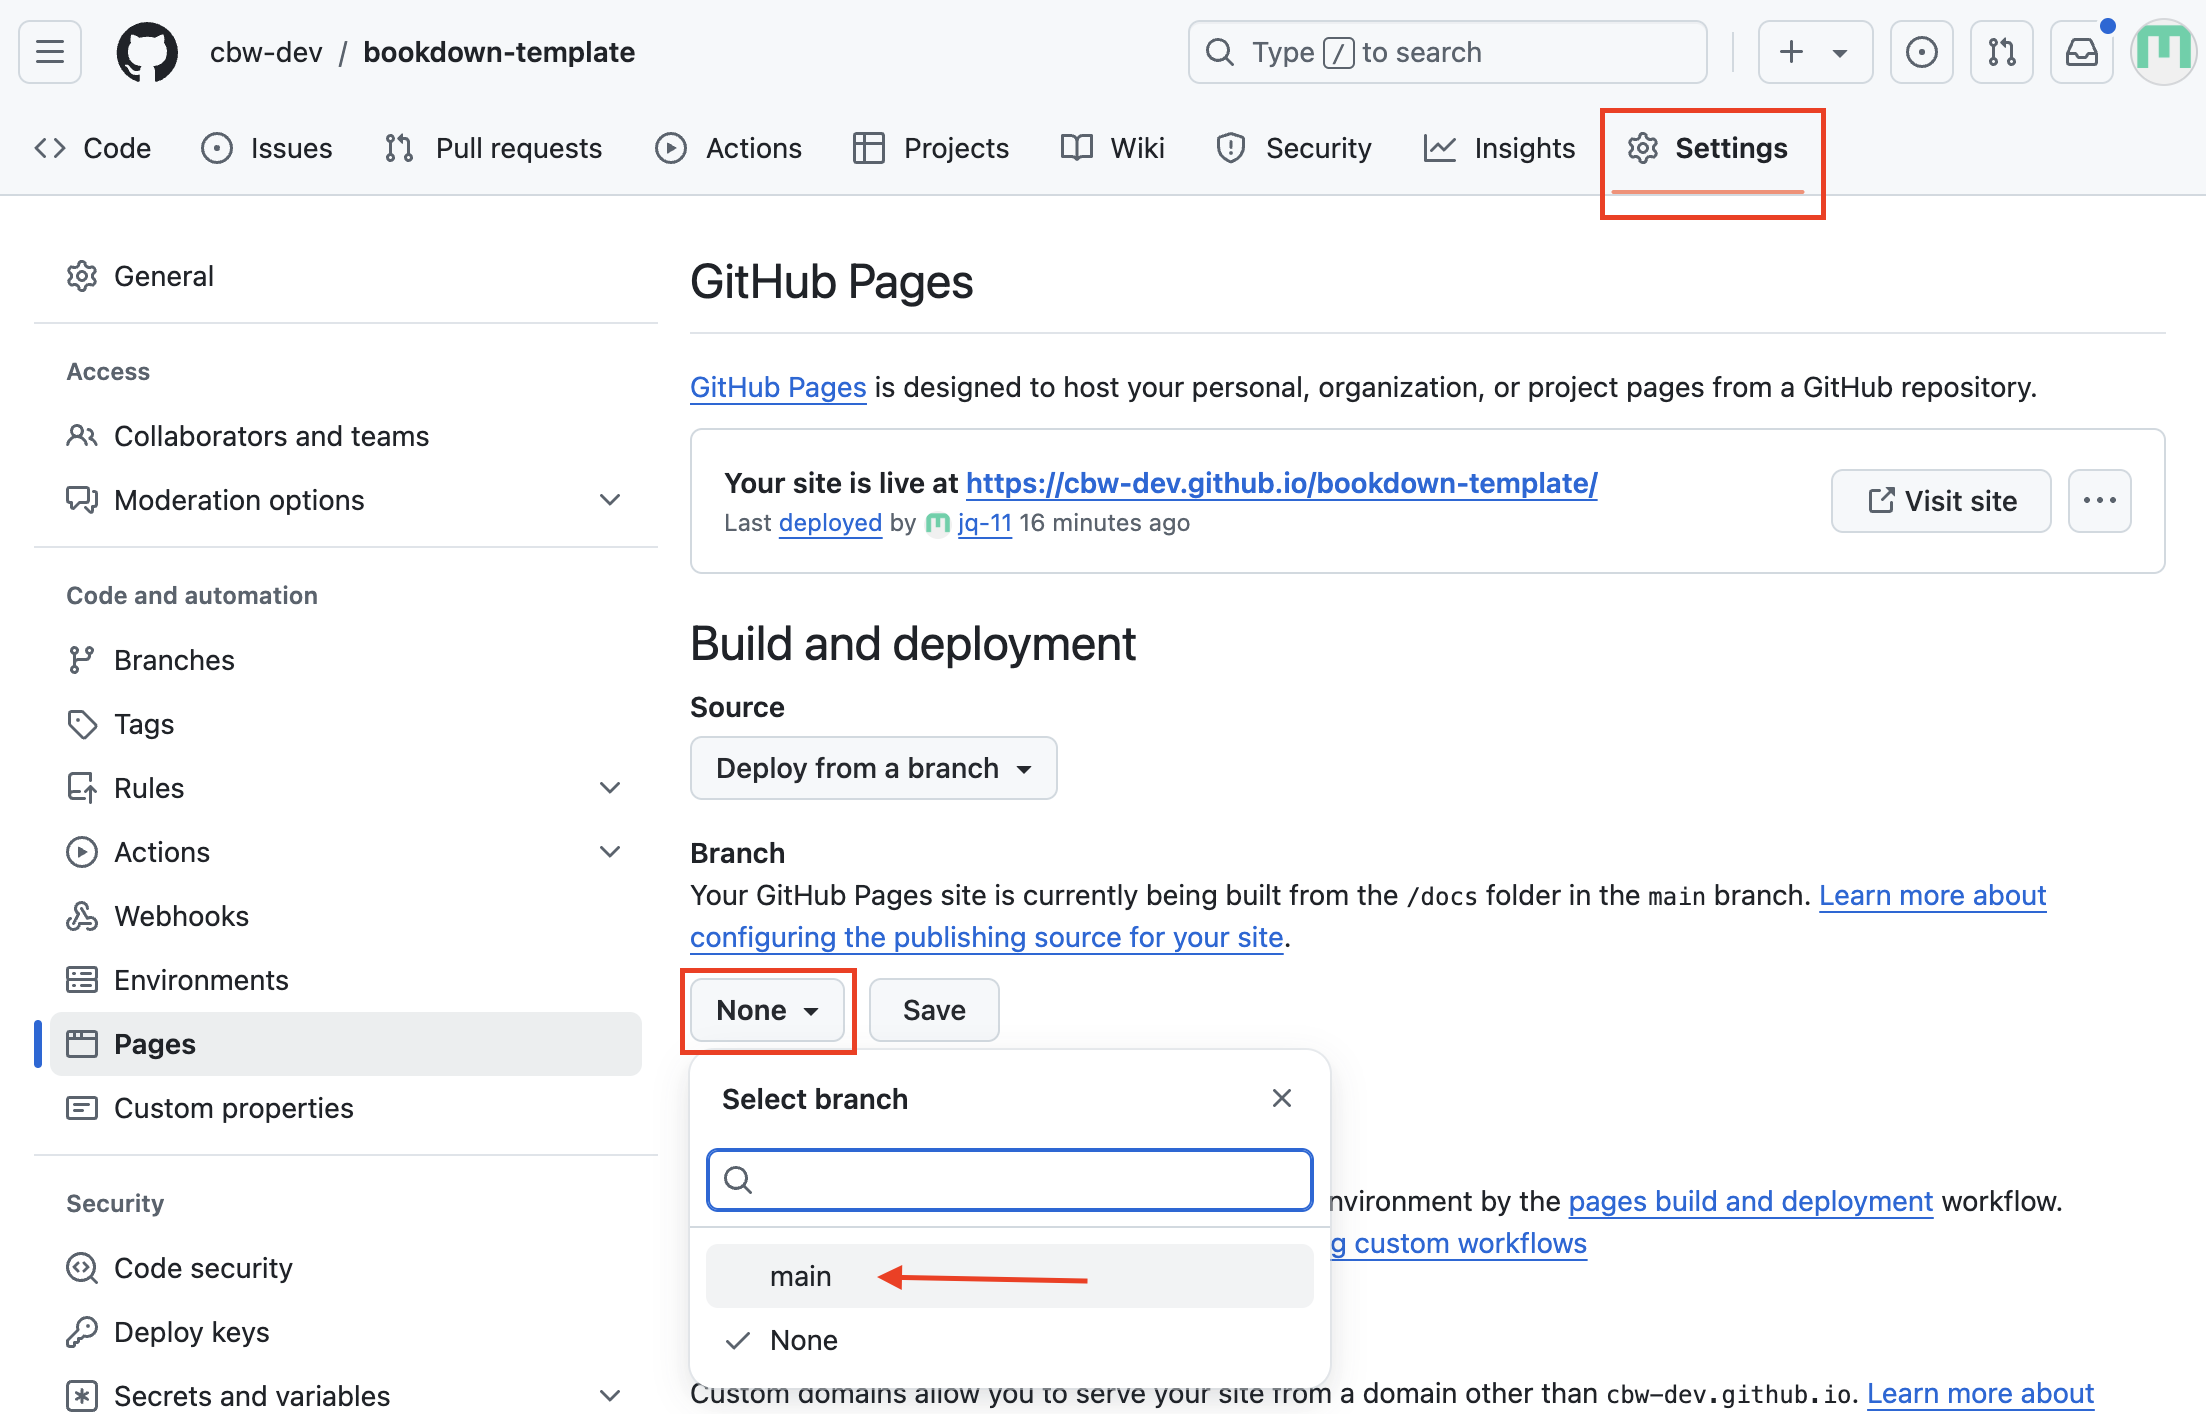This screenshot has height=1414, width=2206.
Task: Close the Select branch popup
Action: (1281, 1098)
